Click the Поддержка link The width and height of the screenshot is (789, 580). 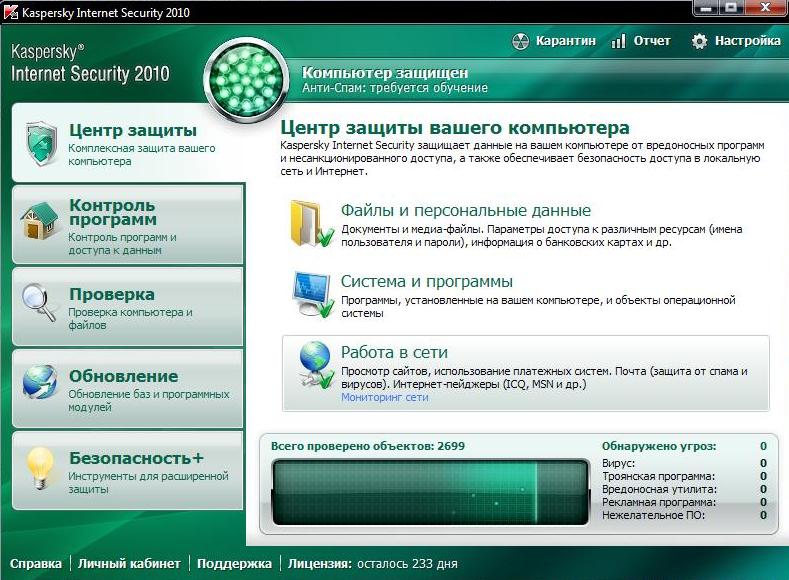234,563
